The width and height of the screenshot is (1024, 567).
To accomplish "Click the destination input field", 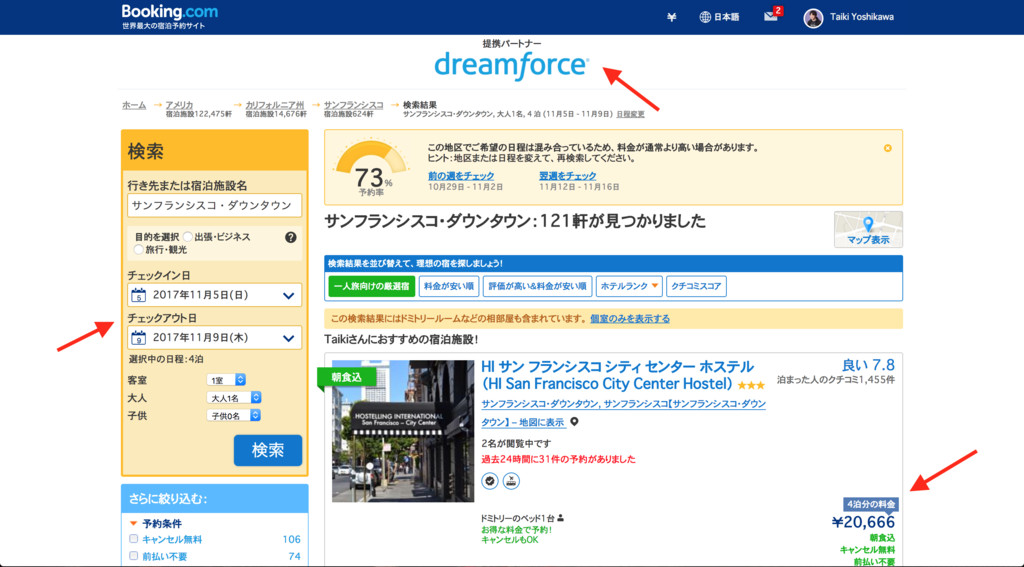I will 215,205.
